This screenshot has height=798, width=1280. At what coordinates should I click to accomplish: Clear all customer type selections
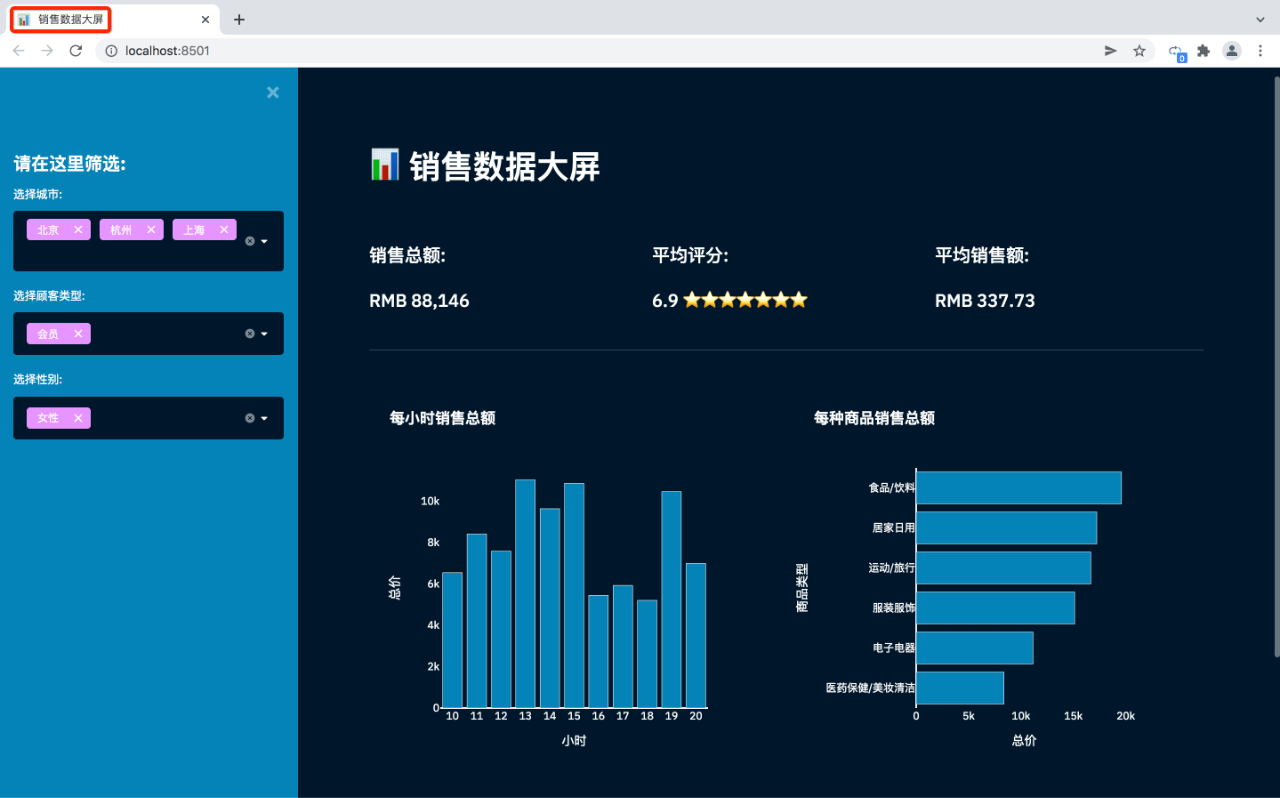coord(250,334)
